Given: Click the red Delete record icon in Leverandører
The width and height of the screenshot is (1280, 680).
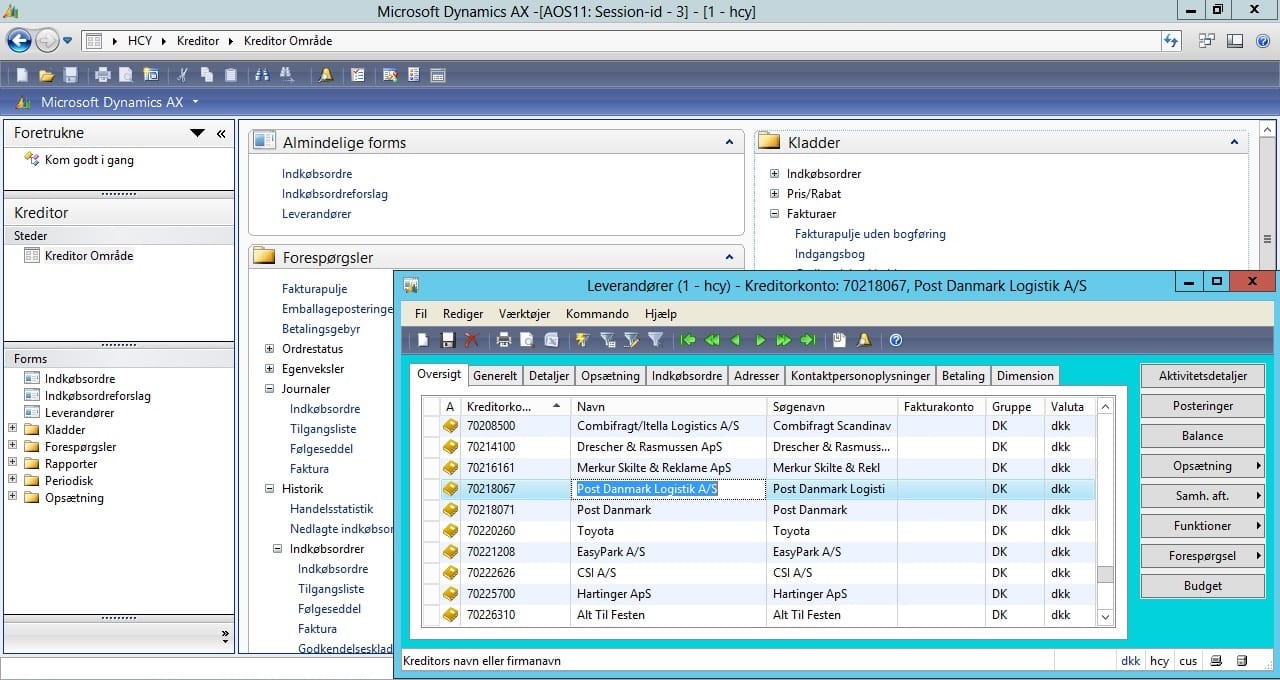Looking at the screenshot, I should point(472,340).
